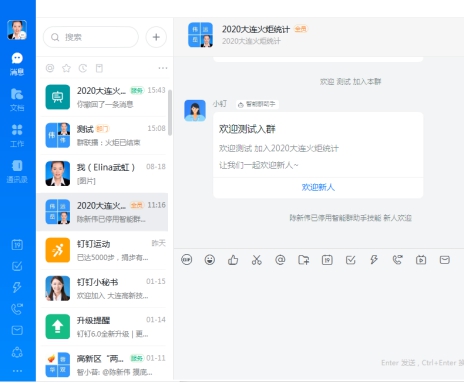Start the scissors screenshot tool
Viewport: 464px width, 383px height.
pos(257,260)
